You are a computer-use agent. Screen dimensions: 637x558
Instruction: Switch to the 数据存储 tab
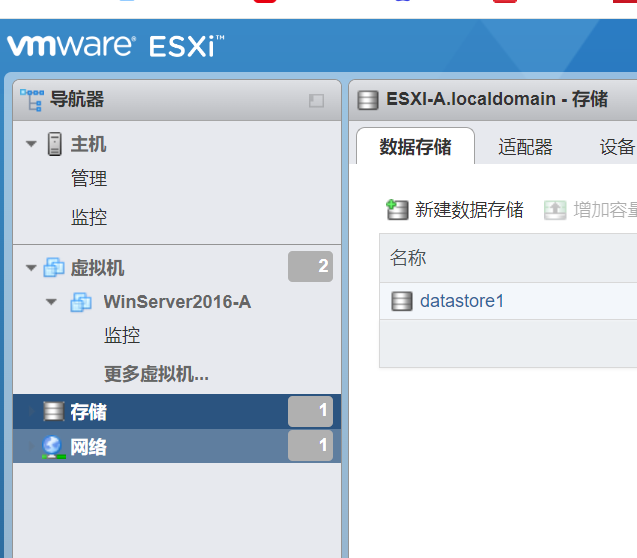click(415, 147)
